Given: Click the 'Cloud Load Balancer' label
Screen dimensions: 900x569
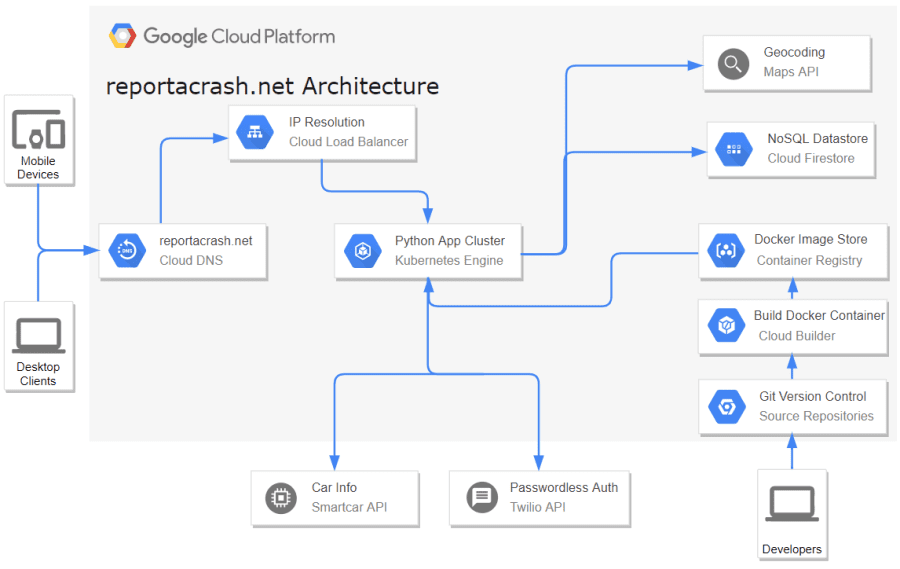Looking at the screenshot, I should [348, 142].
